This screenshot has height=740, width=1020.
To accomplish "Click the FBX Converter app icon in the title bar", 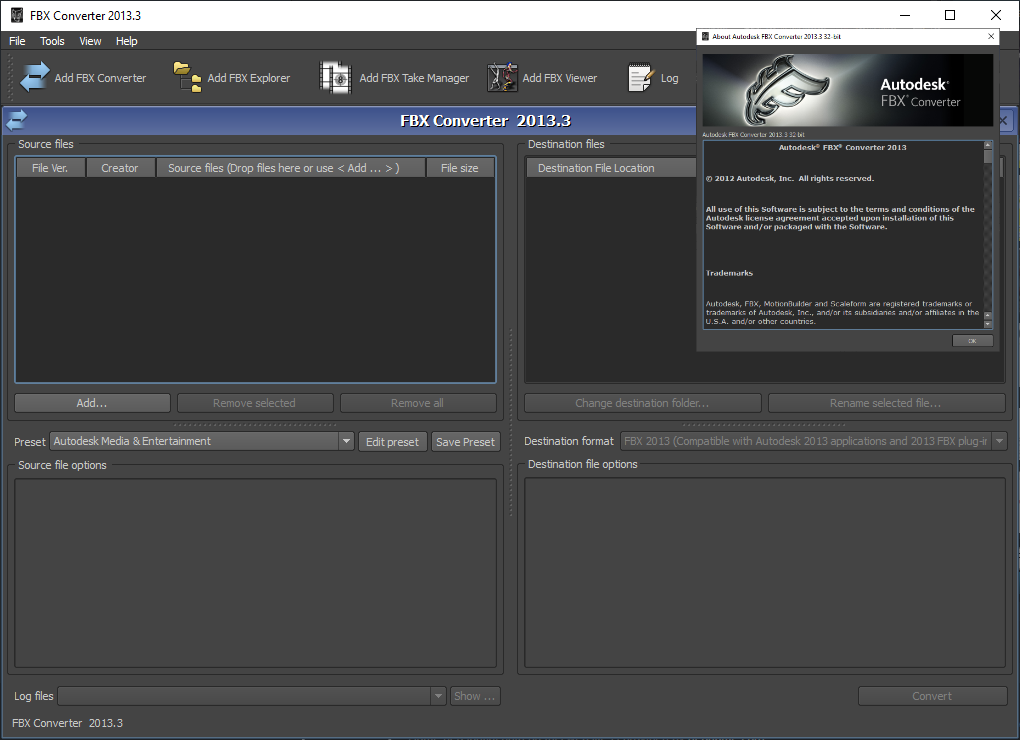I will (17, 15).
